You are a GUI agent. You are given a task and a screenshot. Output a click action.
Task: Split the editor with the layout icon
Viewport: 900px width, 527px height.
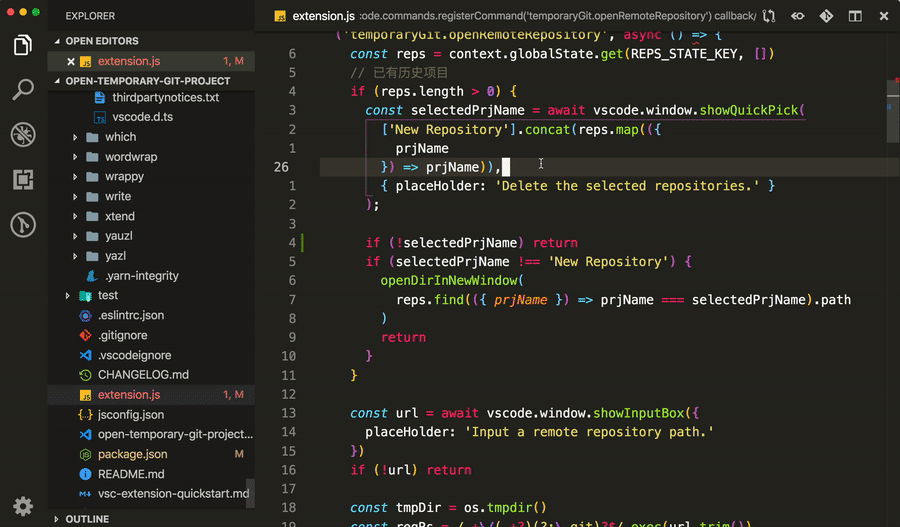[x=855, y=16]
